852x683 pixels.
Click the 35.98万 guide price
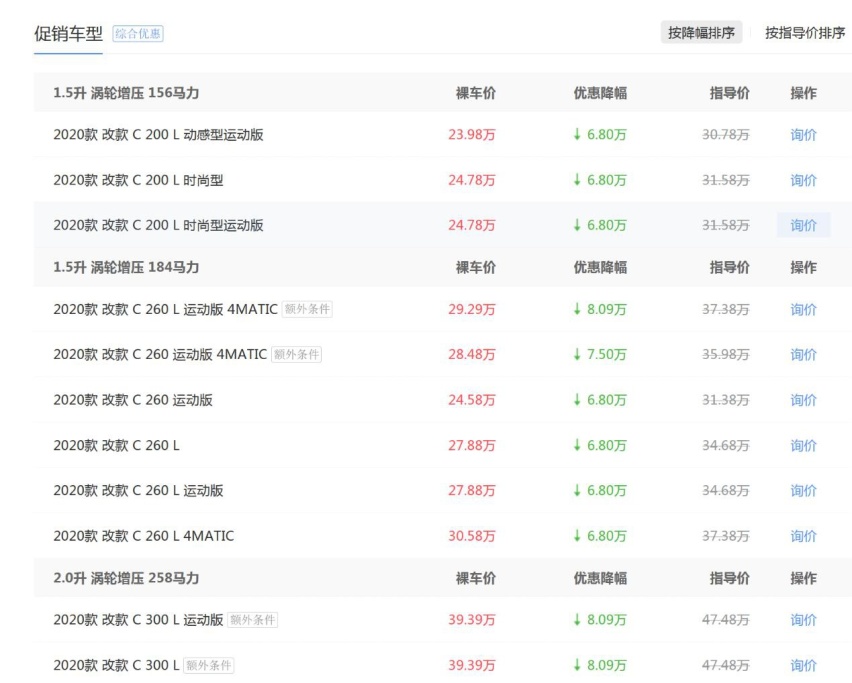pos(725,354)
